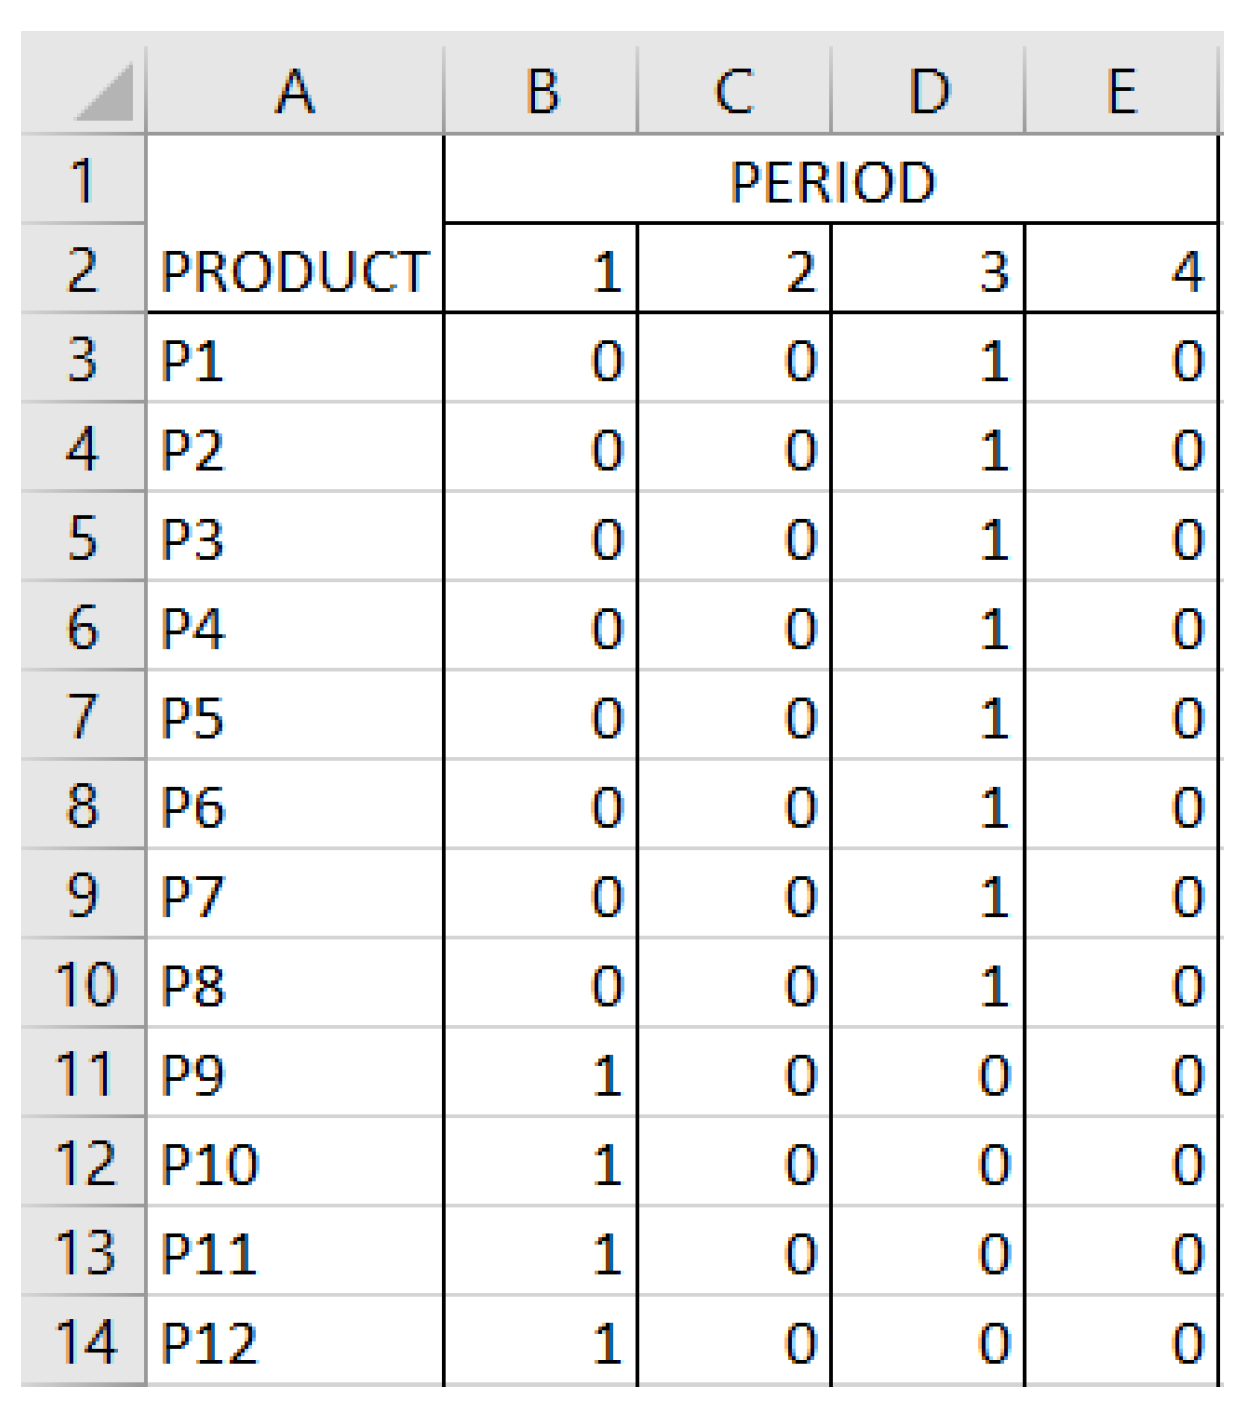Select cell containing P1
1253x1414 pixels.
[295, 360]
